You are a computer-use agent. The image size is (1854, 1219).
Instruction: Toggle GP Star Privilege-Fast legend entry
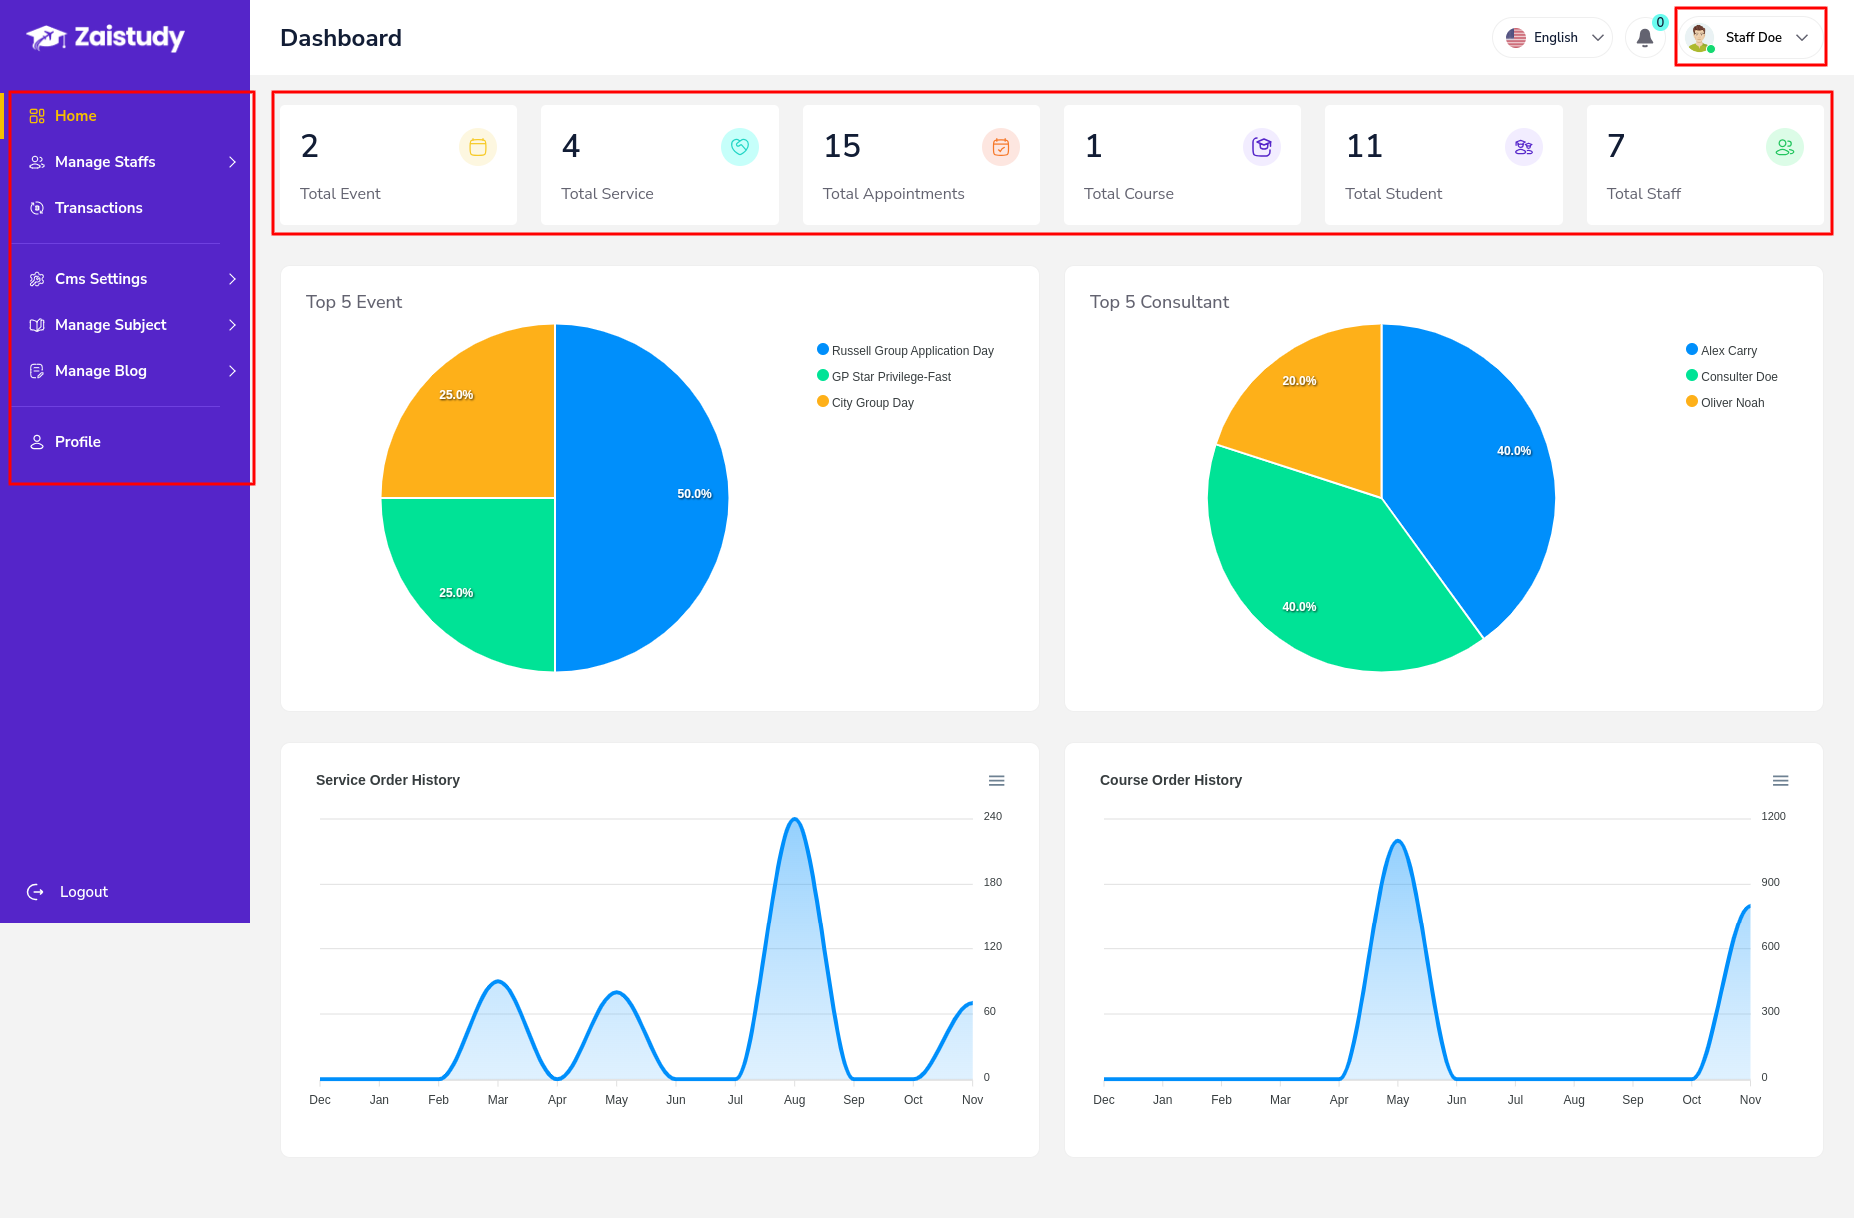coord(884,377)
